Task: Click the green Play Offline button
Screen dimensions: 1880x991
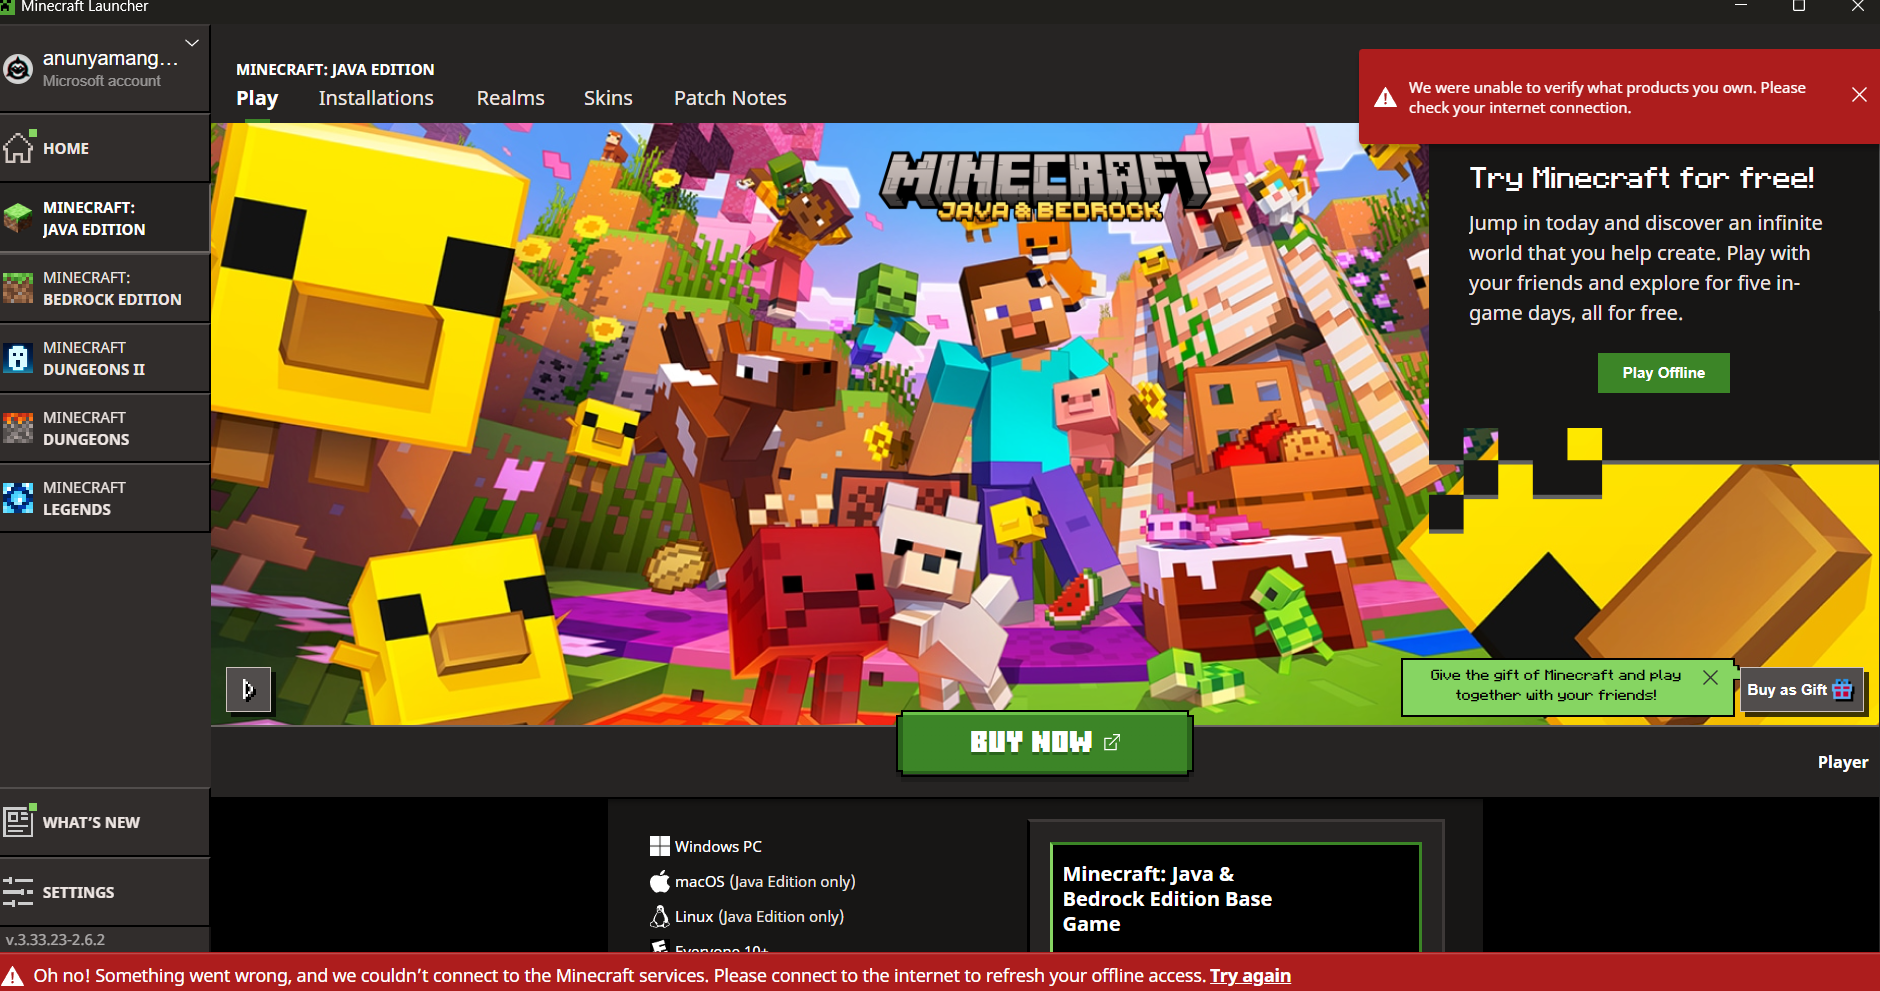Action: pyautogui.click(x=1663, y=373)
